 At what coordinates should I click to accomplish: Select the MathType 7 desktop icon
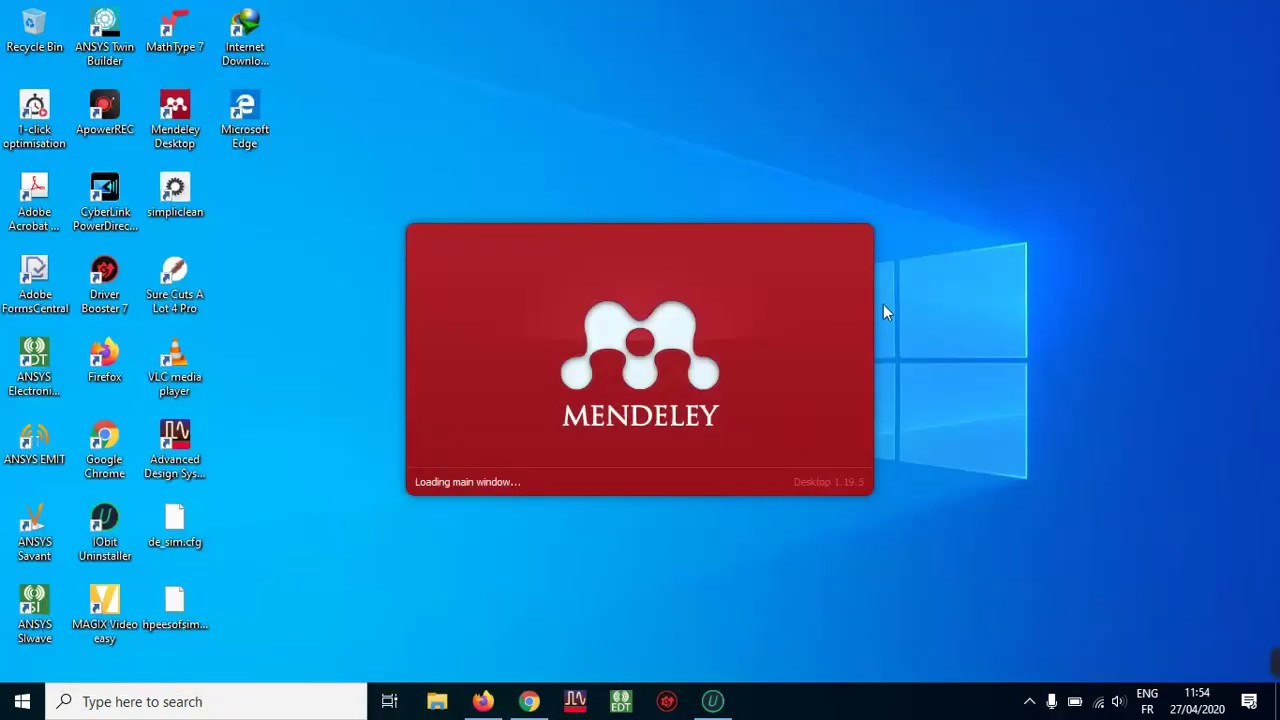click(x=175, y=32)
